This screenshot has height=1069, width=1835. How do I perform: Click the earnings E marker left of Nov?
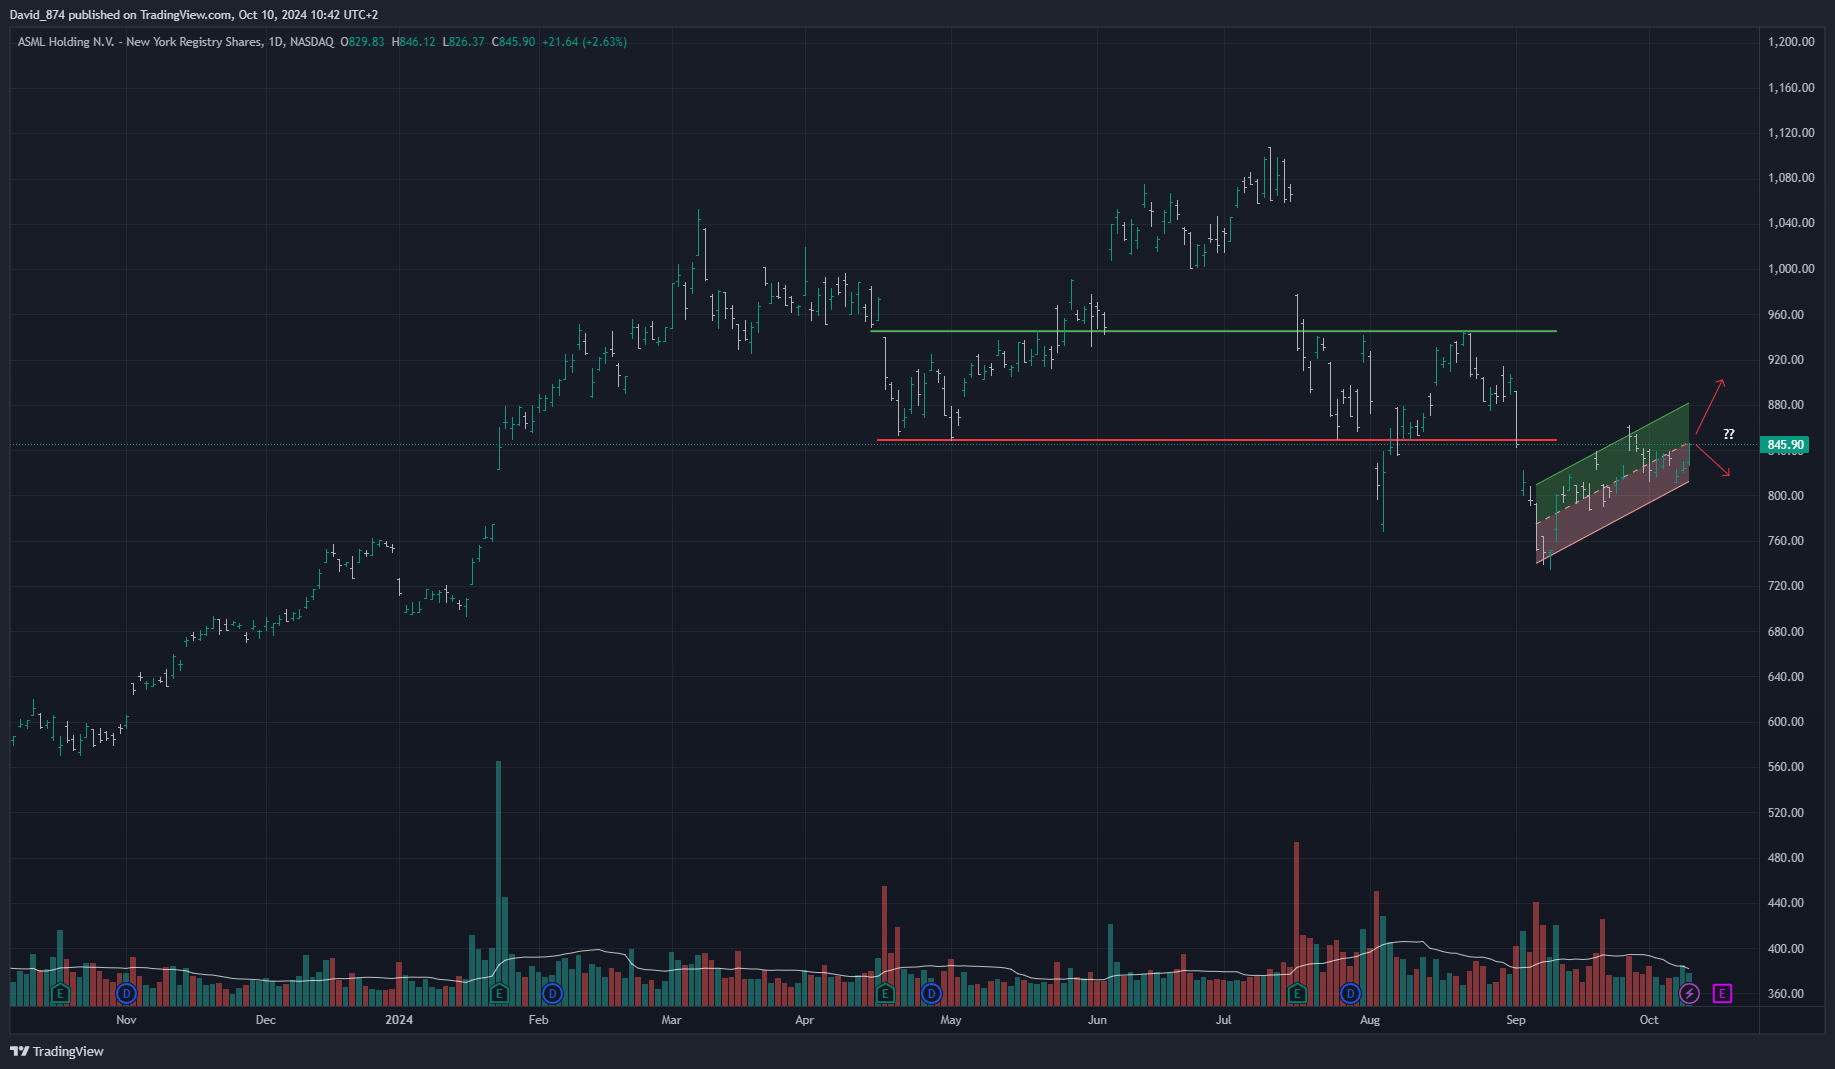coord(60,993)
